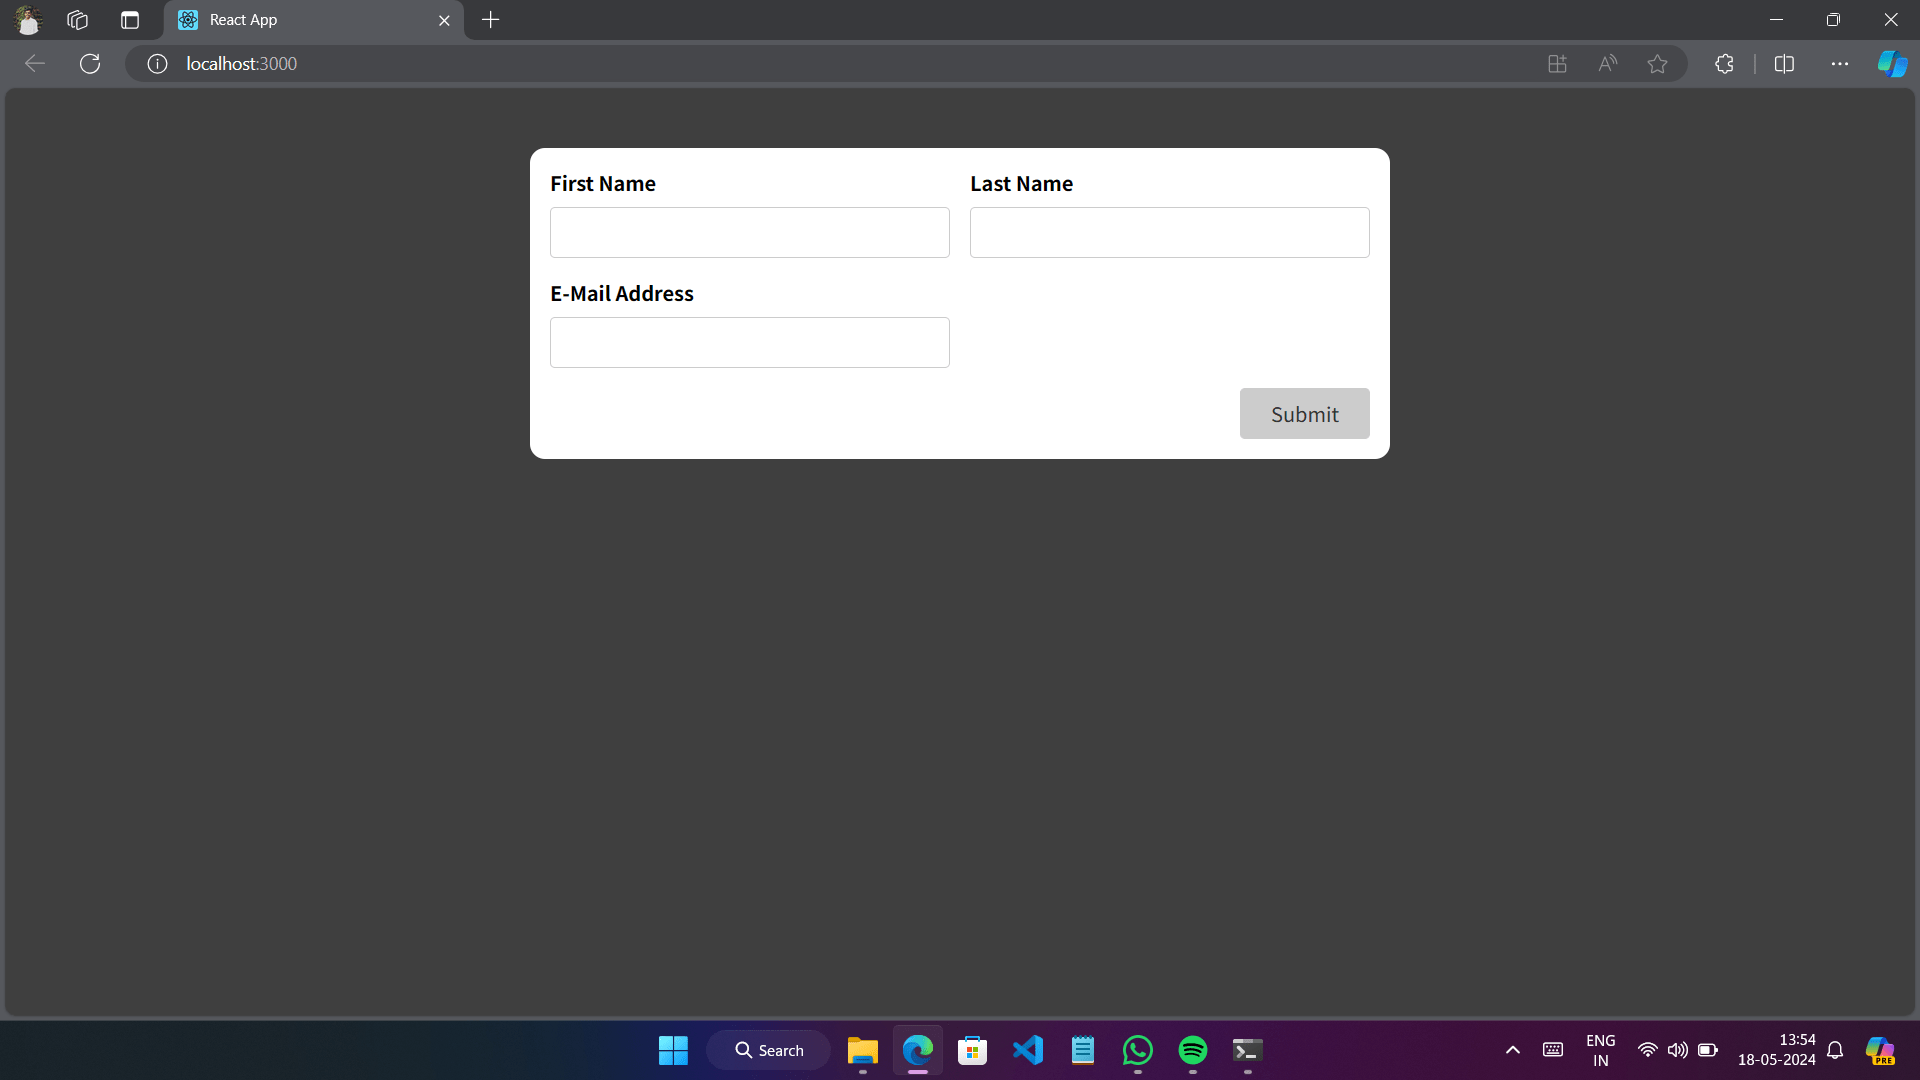View site information icon

(157, 64)
